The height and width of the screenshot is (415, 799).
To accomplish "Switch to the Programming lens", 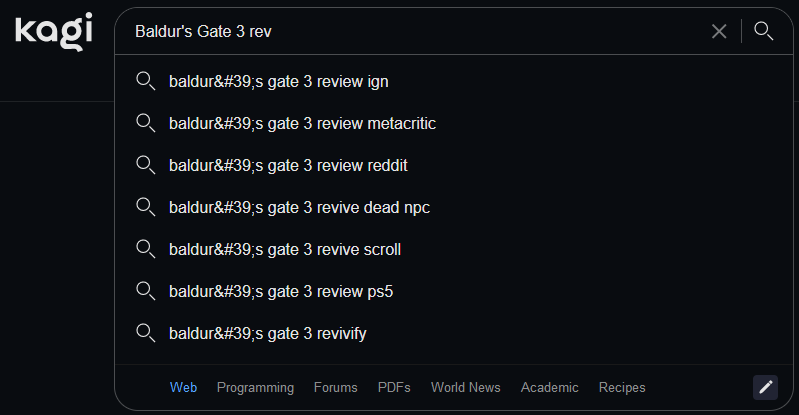I will (255, 387).
